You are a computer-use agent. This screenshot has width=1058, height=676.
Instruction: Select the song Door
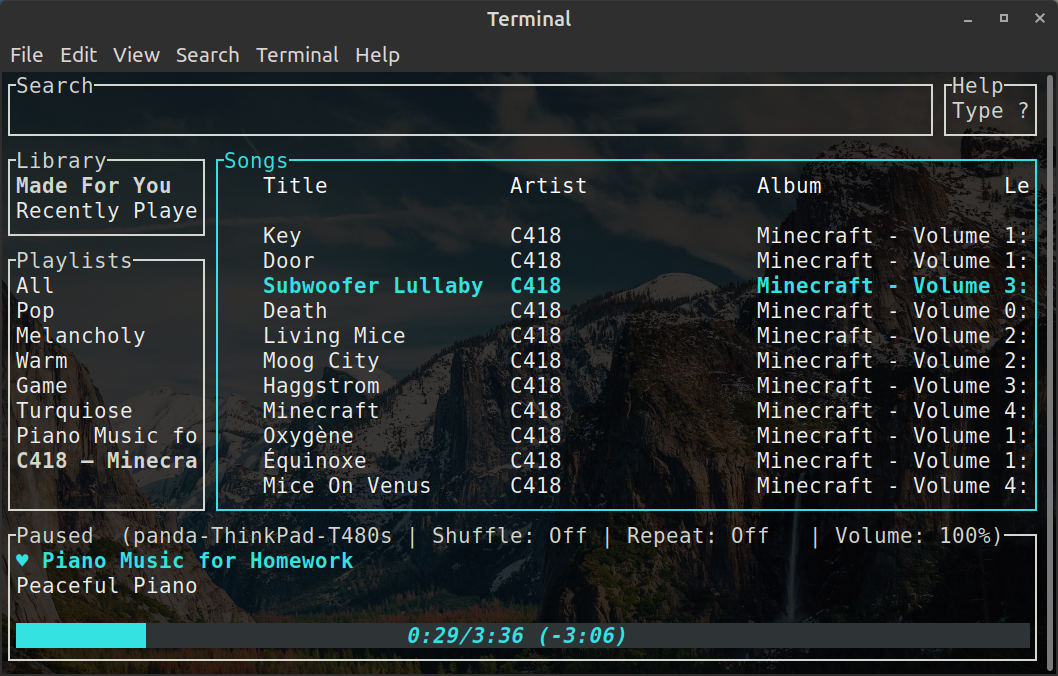pos(289,261)
